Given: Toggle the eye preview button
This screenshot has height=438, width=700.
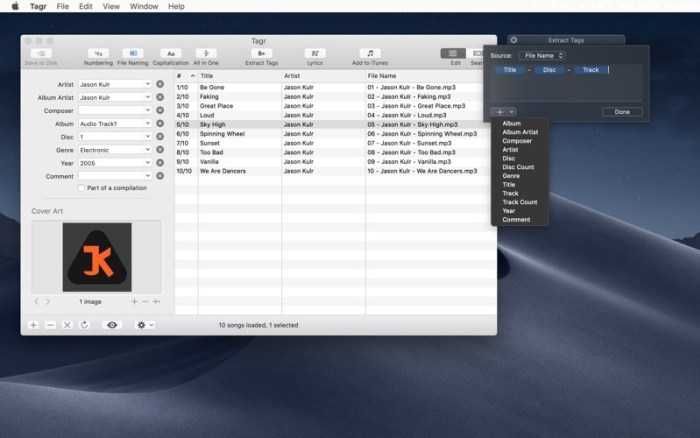Looking at the screenshot, I should point(112,325).
